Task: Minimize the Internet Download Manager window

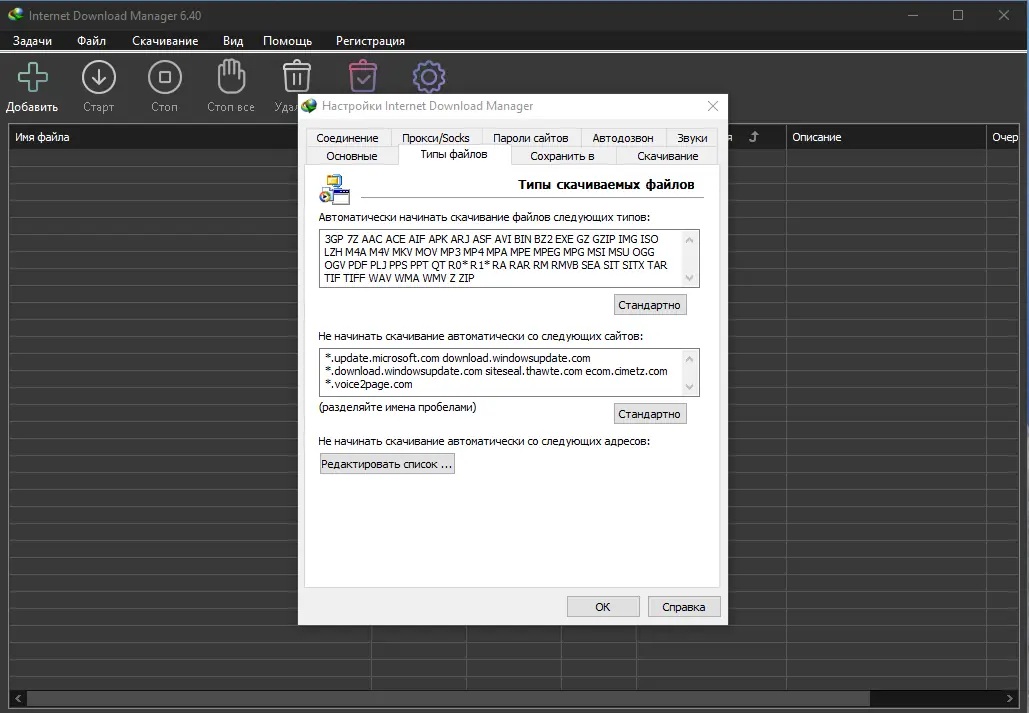Action: pyautogui.click(x=913, y=15)
